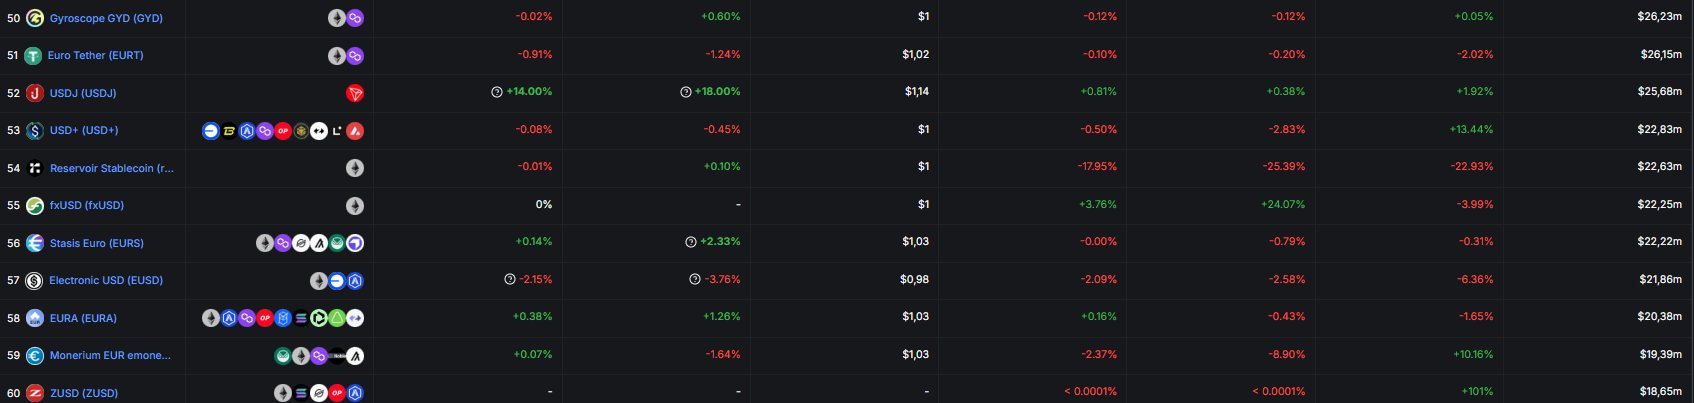Viewport: 1694px width, 403px height.
Task: Click the red Avalanche chain icon in USD+ row
Action: coord(355,131)
